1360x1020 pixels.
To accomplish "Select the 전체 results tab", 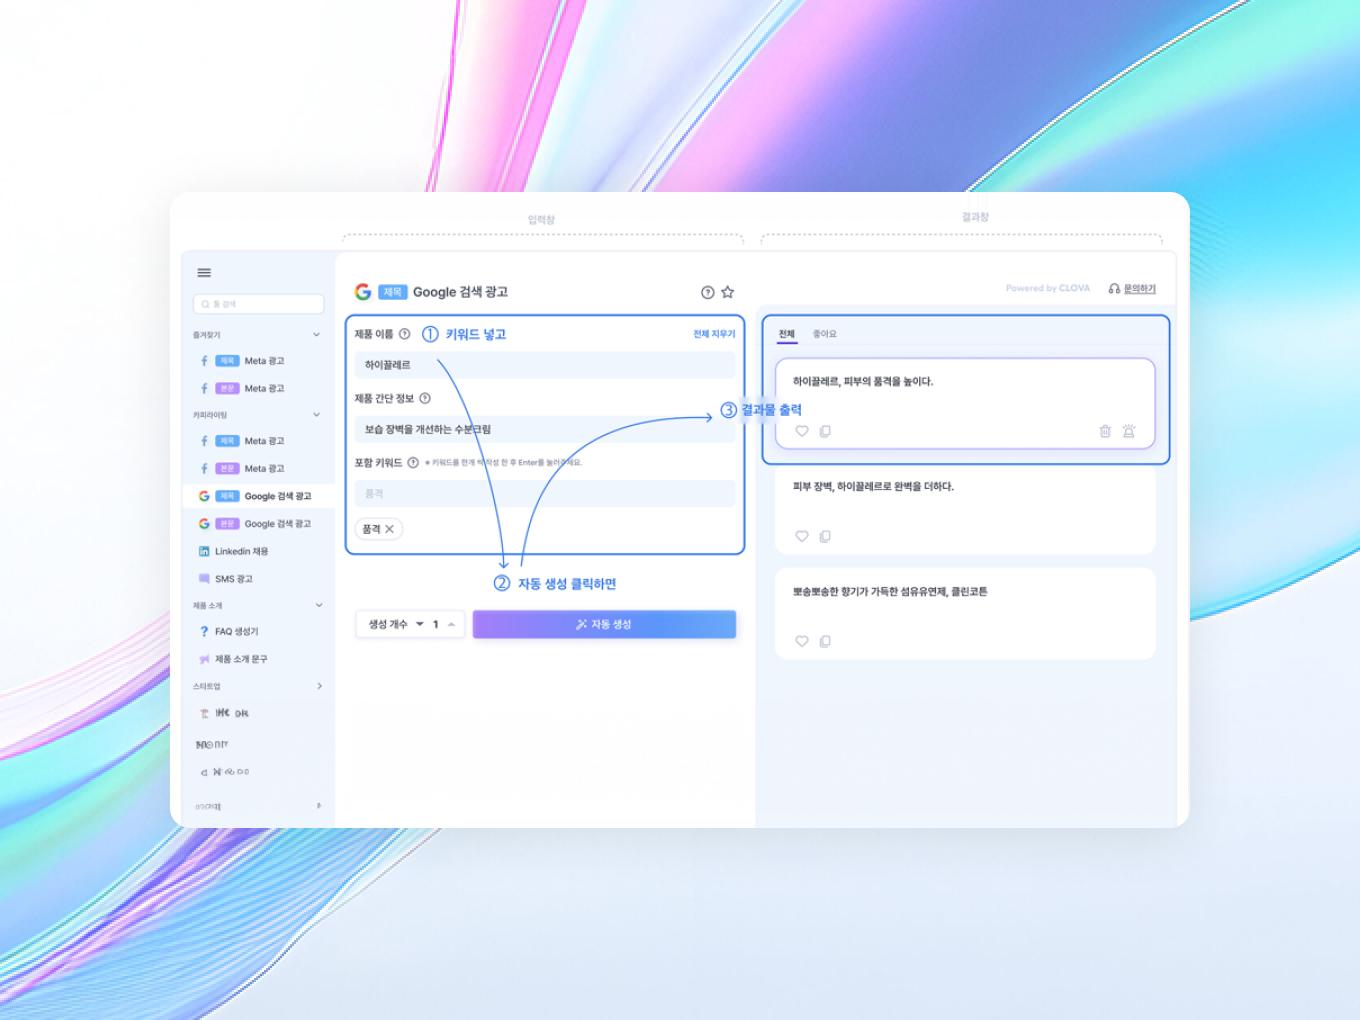I will 786,333.
